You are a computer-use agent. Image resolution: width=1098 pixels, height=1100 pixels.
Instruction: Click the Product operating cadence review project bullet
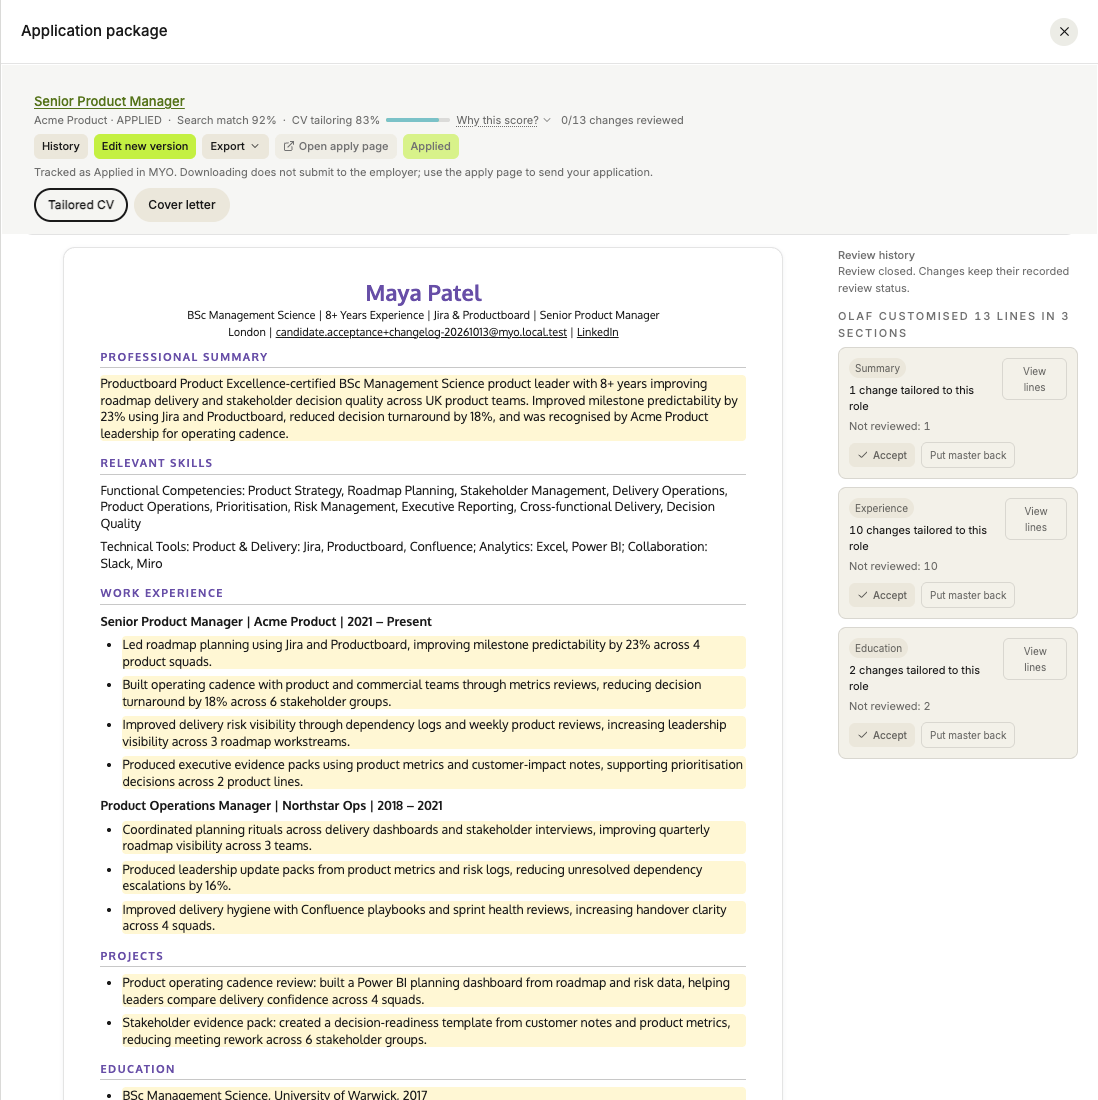click(434, 991)
